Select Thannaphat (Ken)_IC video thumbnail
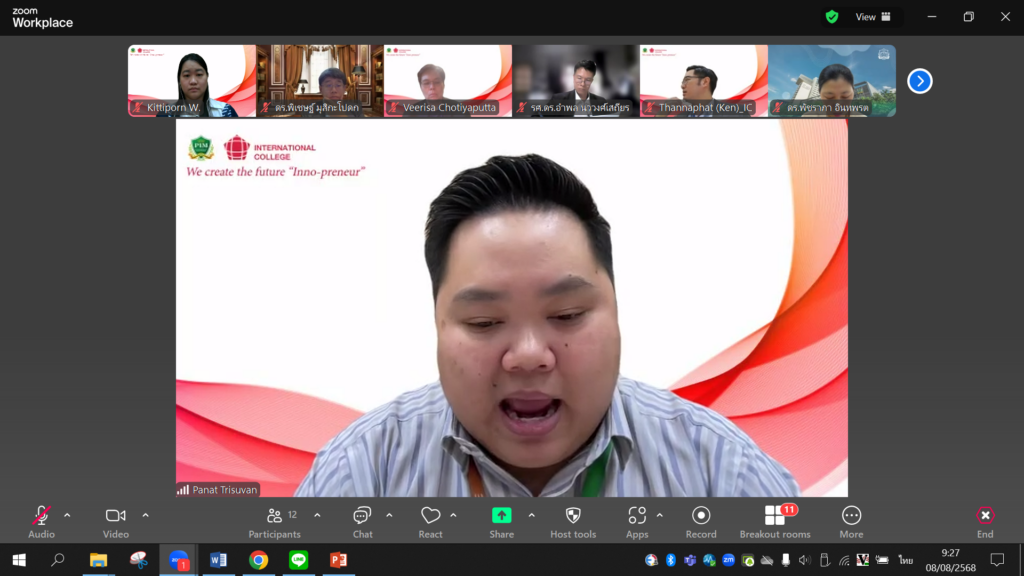Image resolution: width=1024 pixels, height=576 pixels. 704,81
